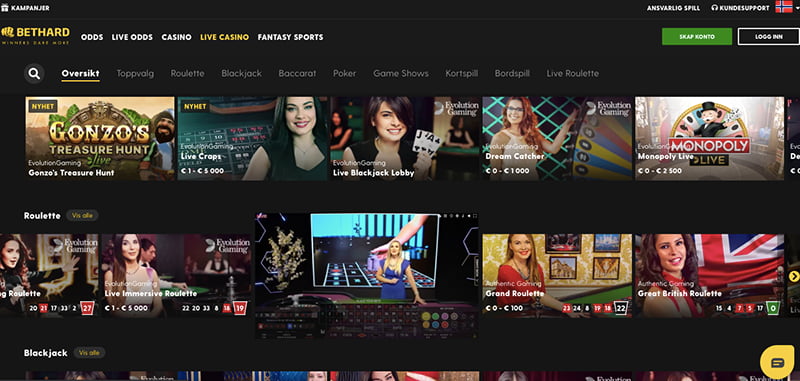This screenshot has width=800, height=381.
Task: Launch the Dream Catcher game
Action: point(557,138)
